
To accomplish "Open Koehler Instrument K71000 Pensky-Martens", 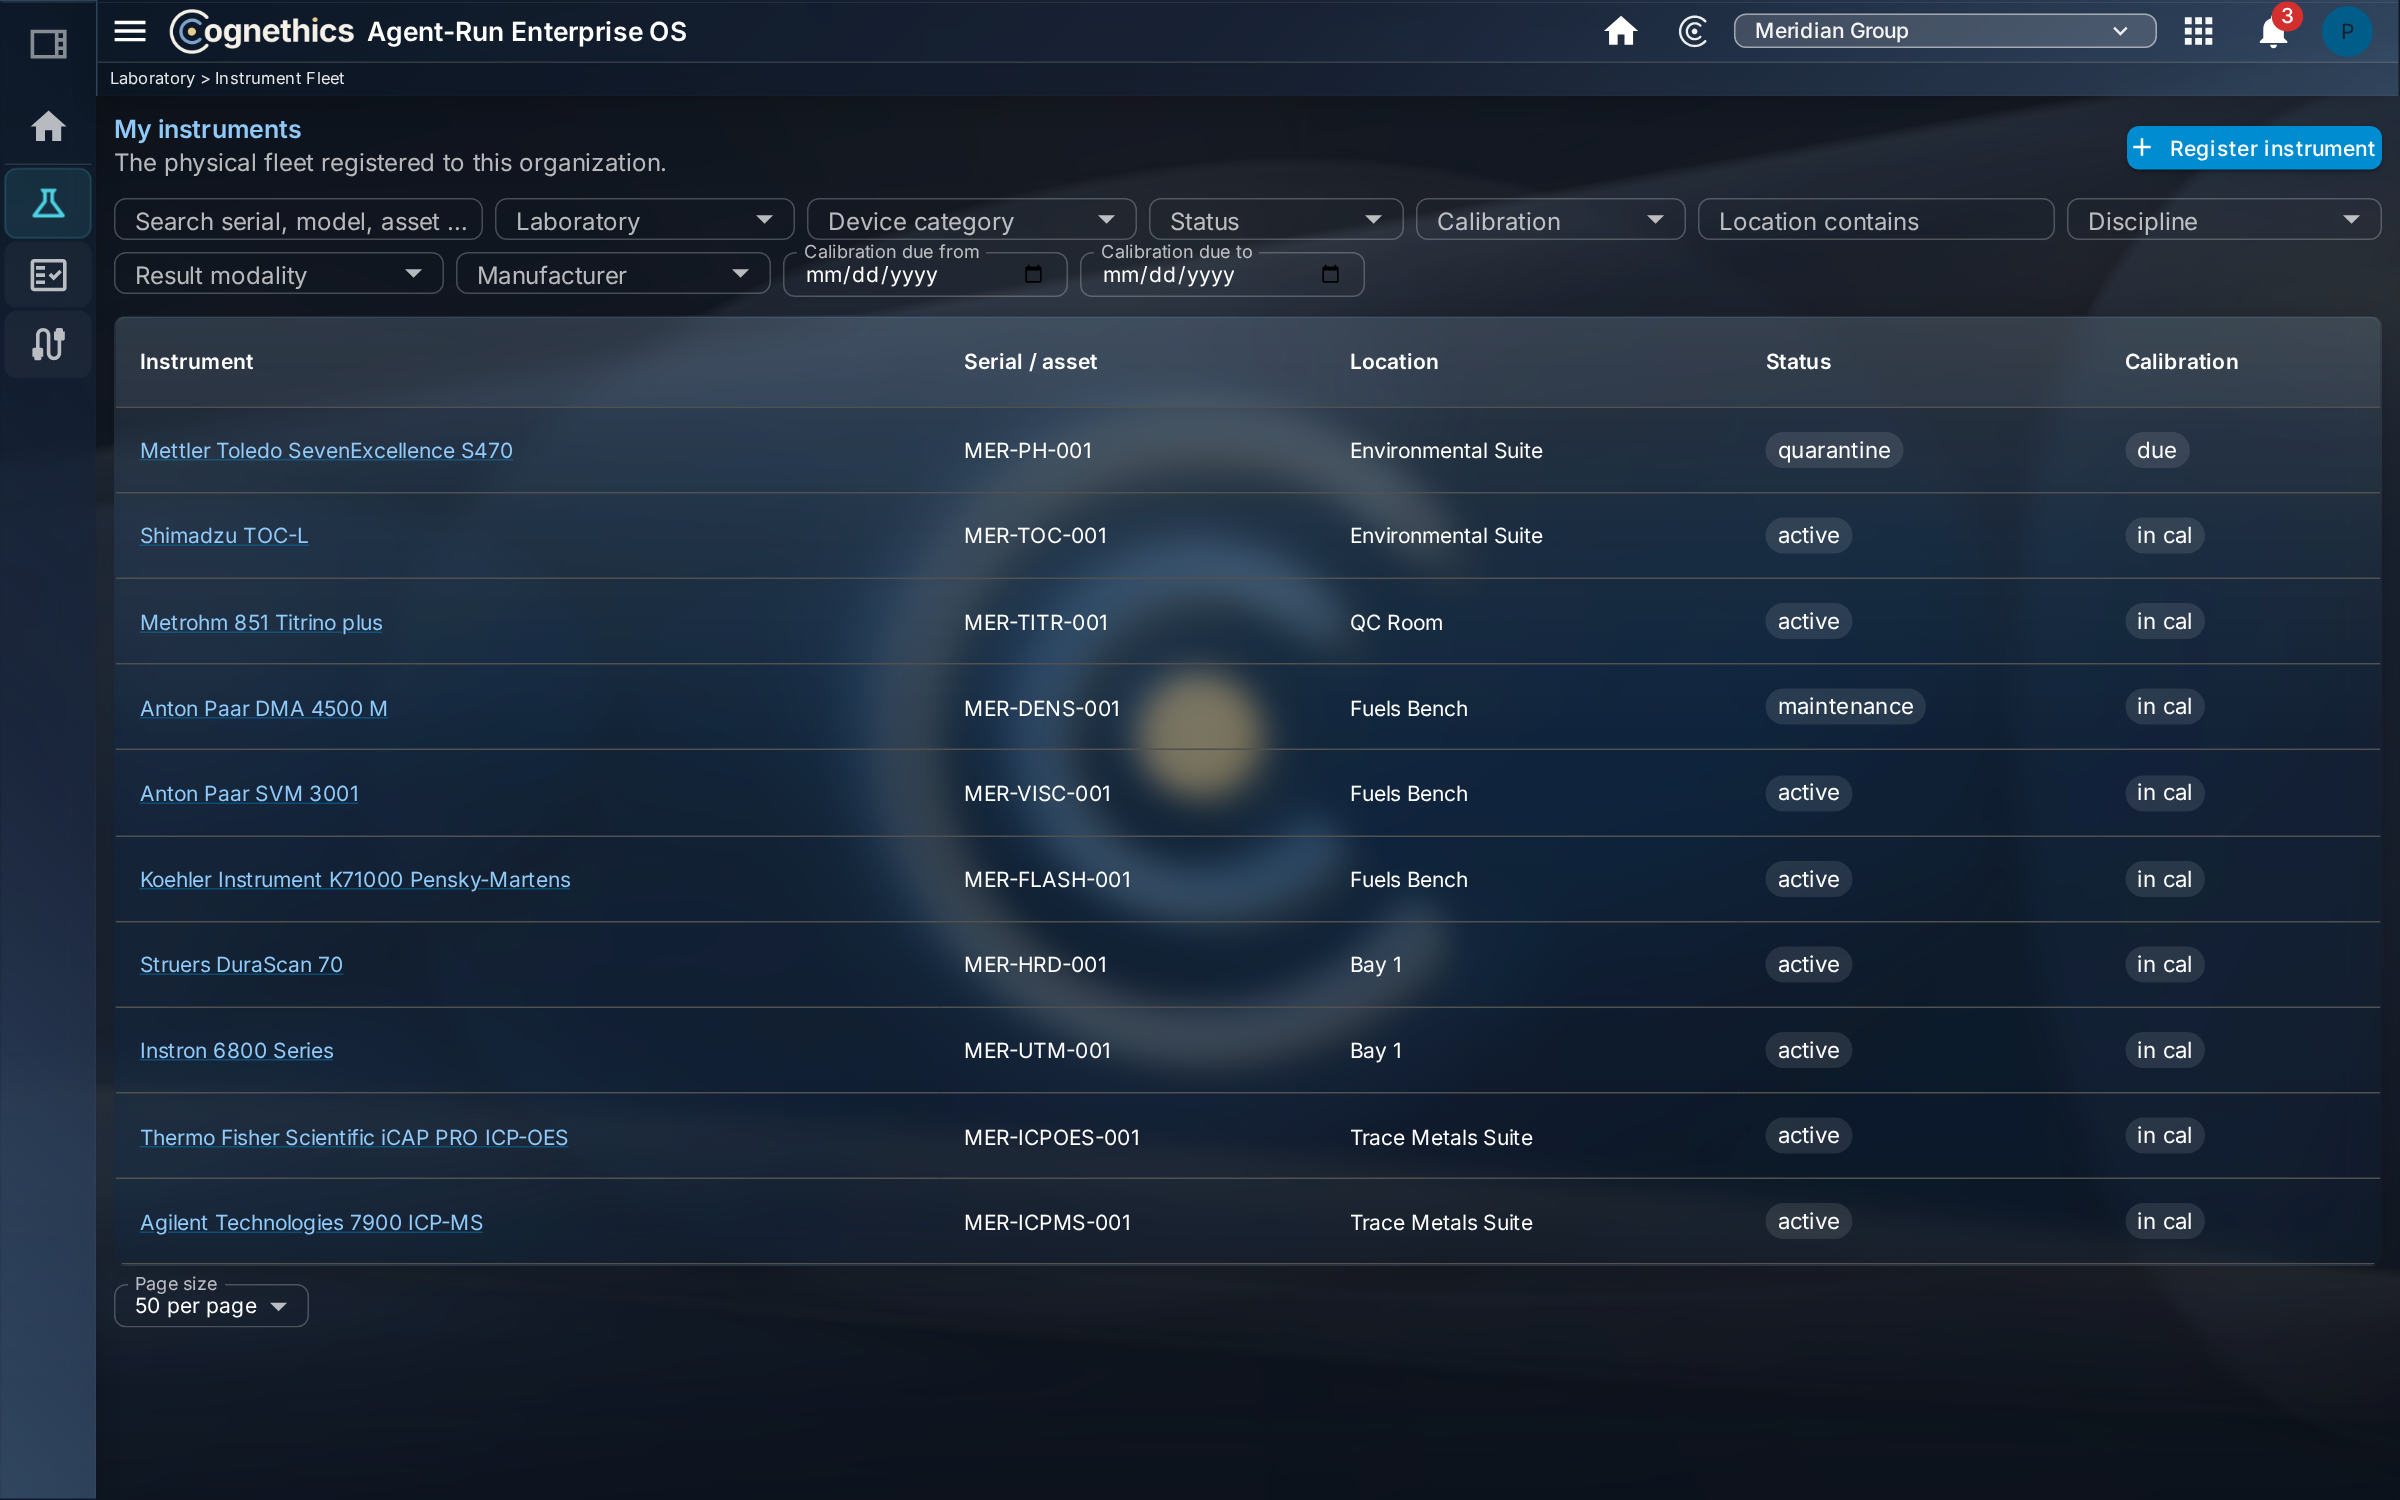I will click(x=355, y=879).
